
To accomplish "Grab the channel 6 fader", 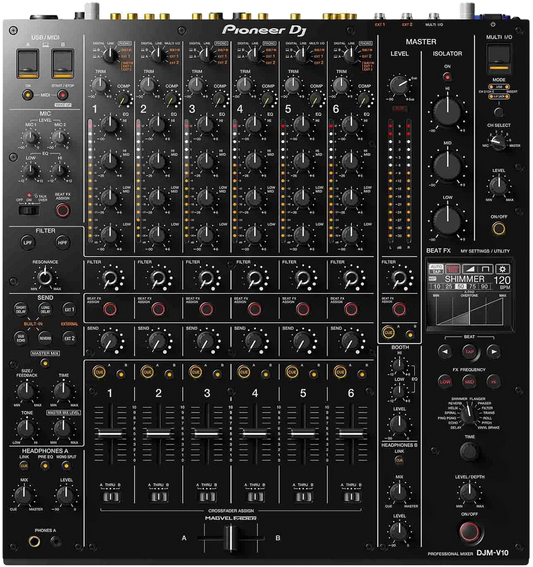I will pyautogui.click(x=351, y=434).
